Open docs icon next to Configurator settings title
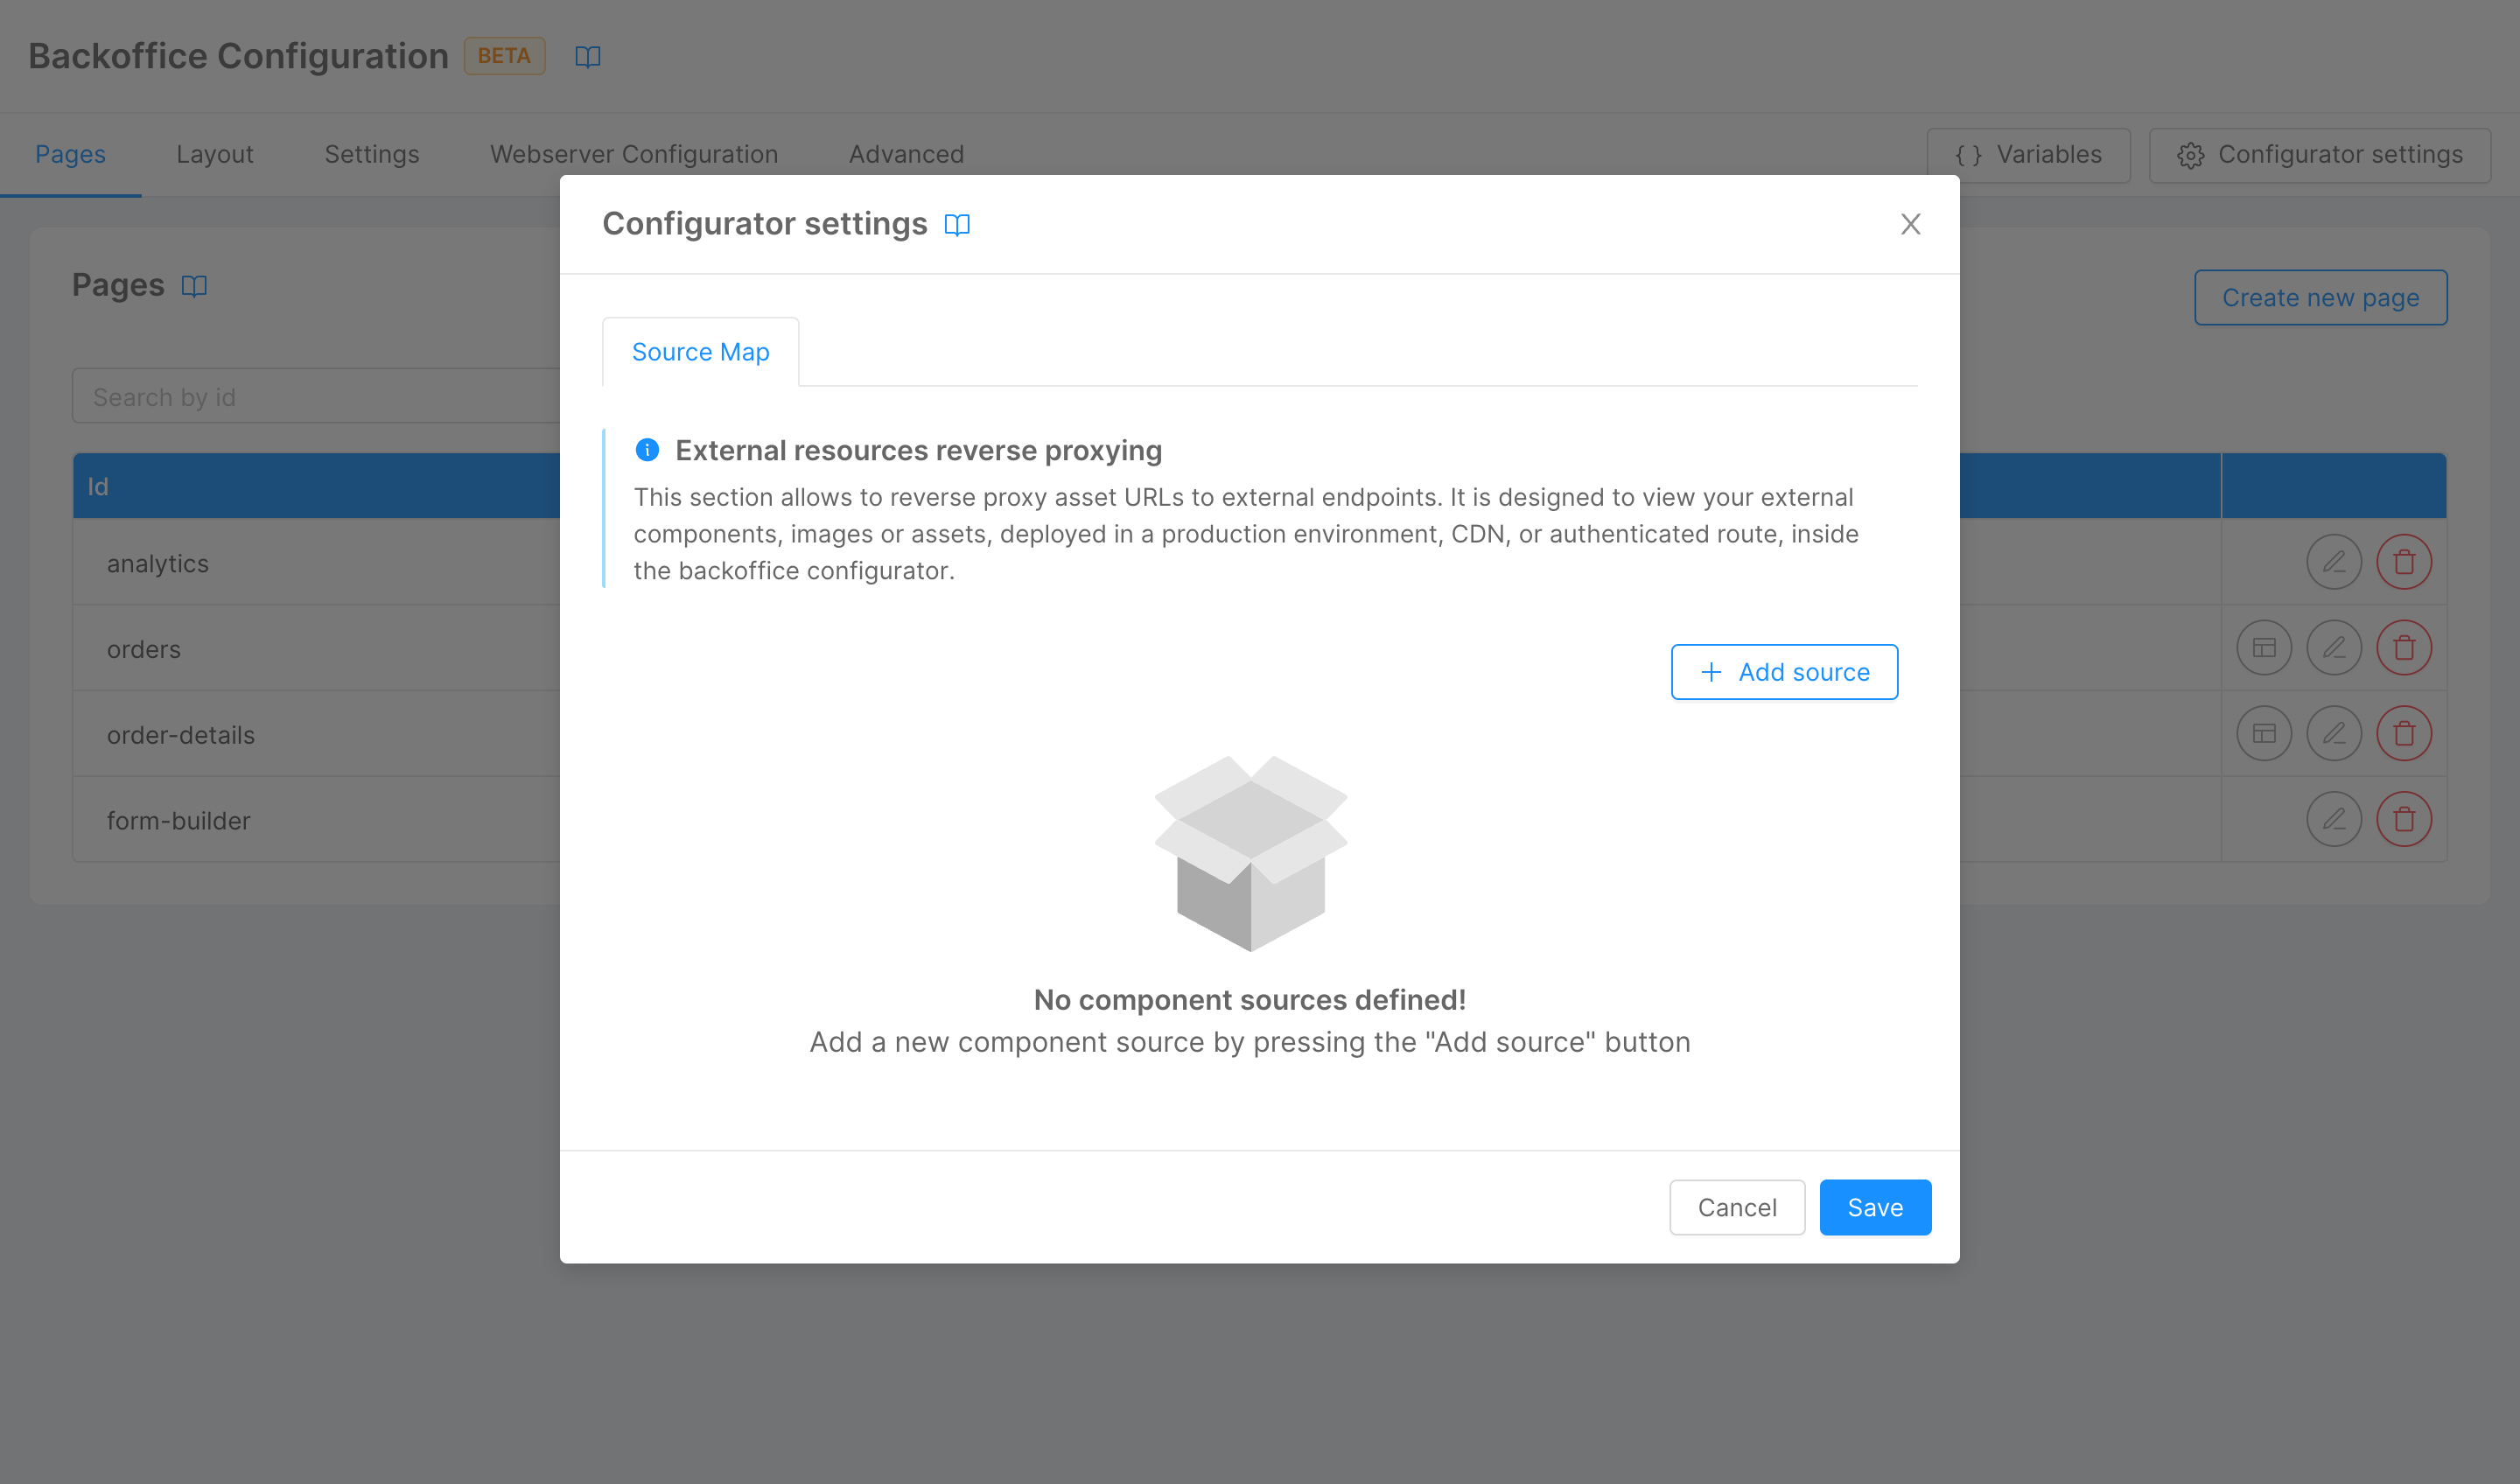The height and width of the screenshot is (1484, 2520). pyautogui.click(x=957, y=224)
